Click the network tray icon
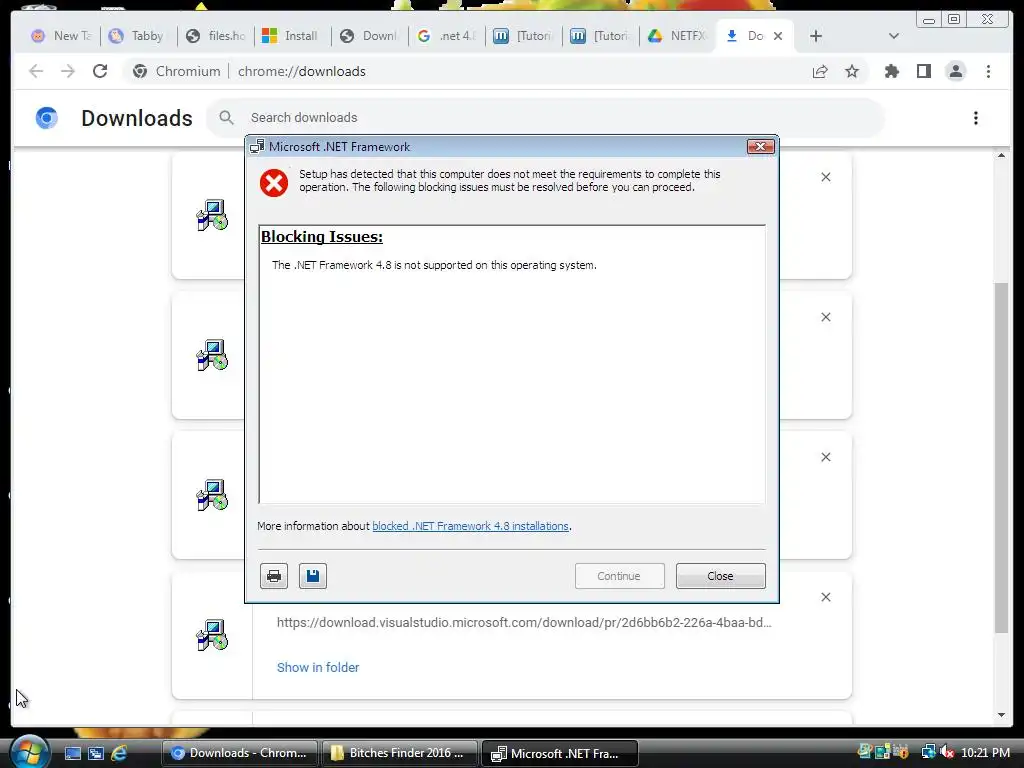 (928, 752)
